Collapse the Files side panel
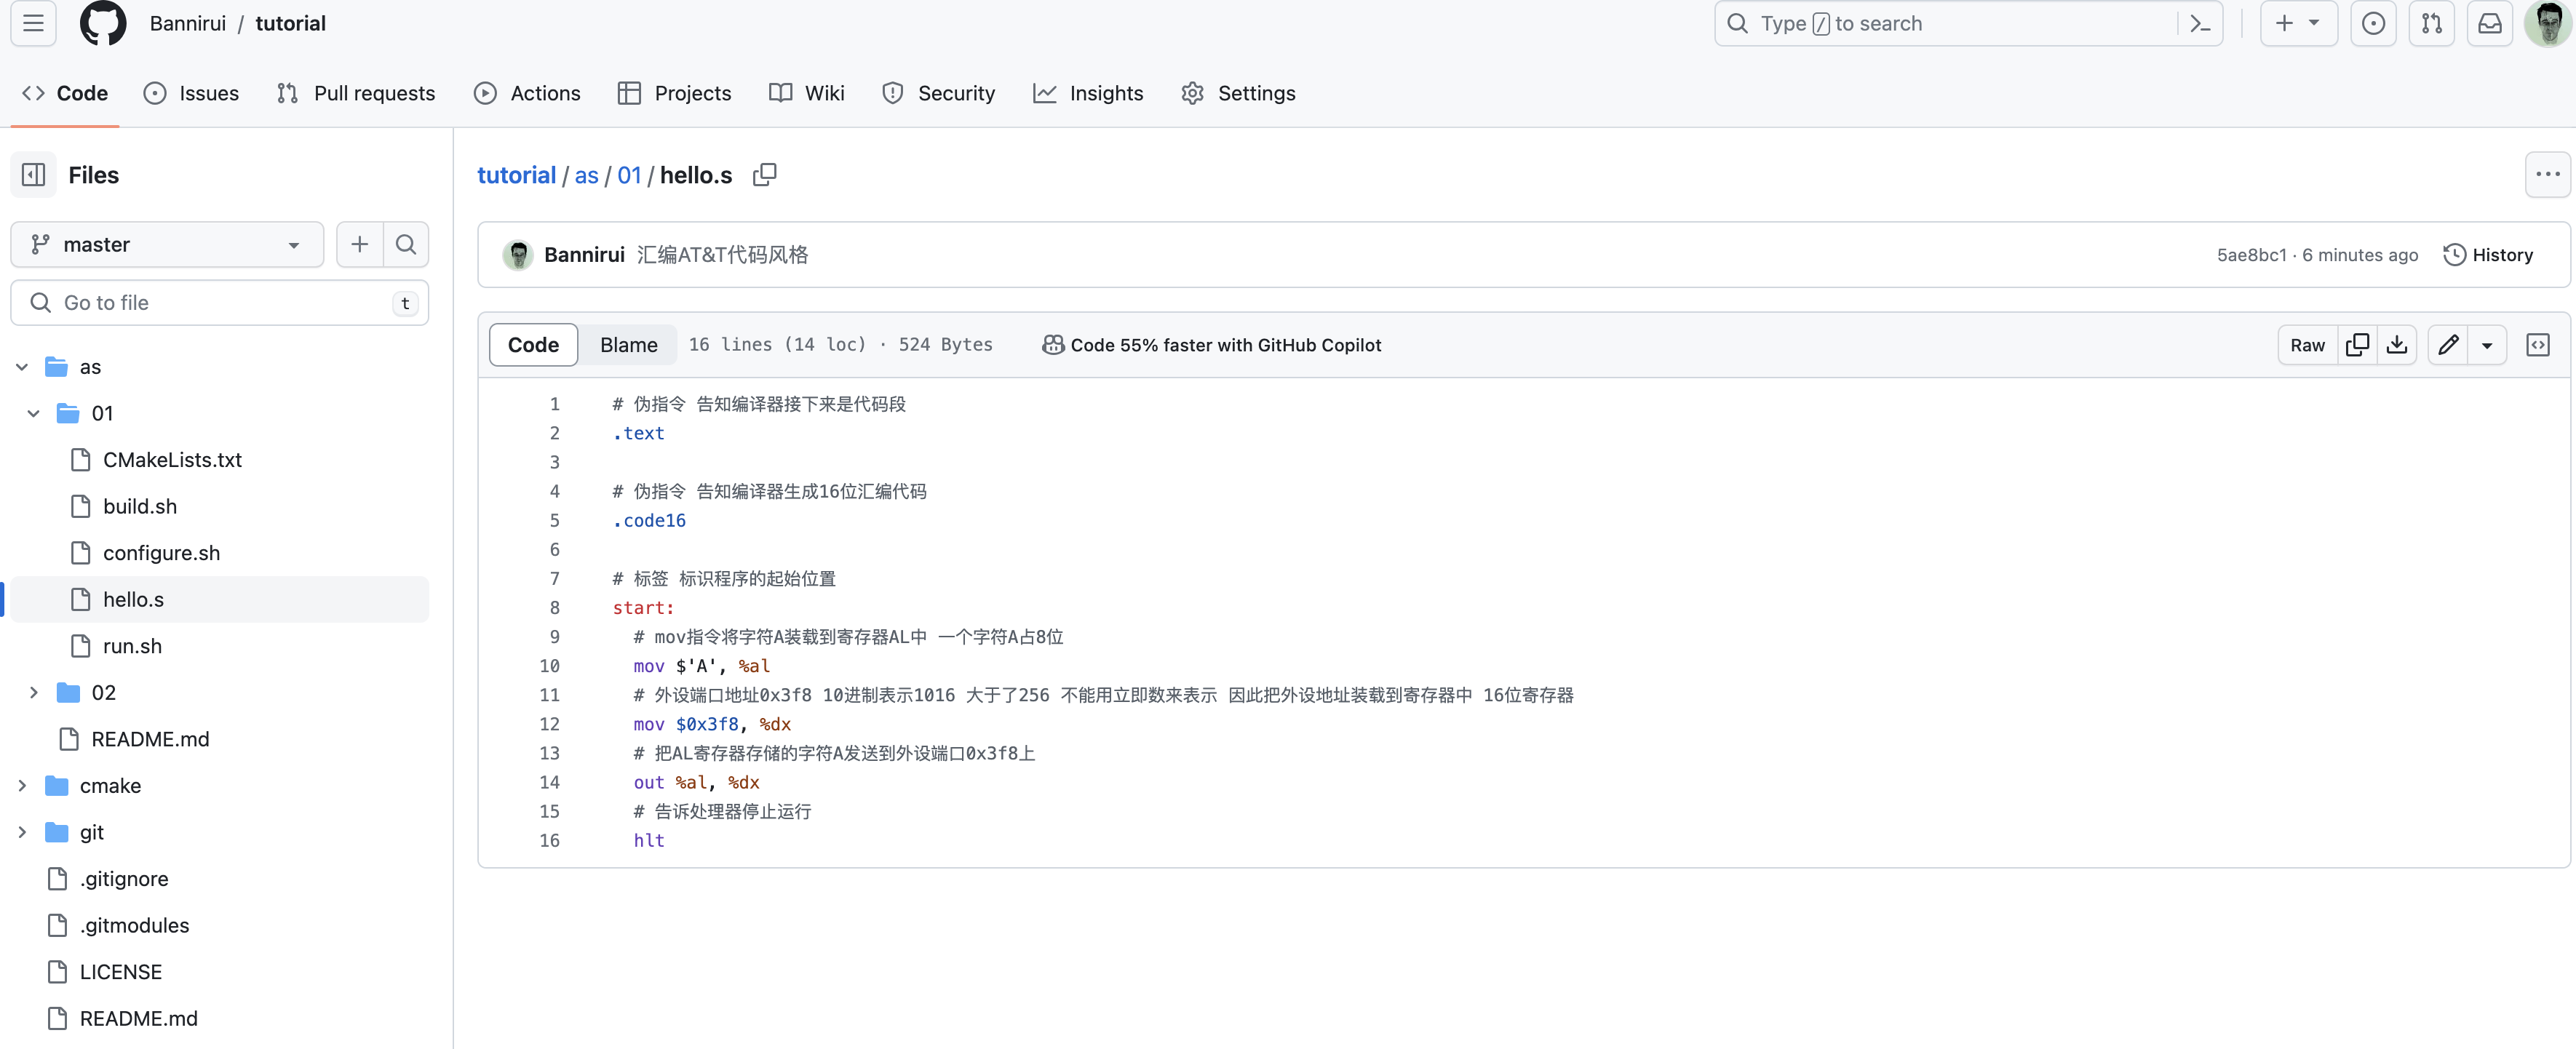 coord(34,175)
